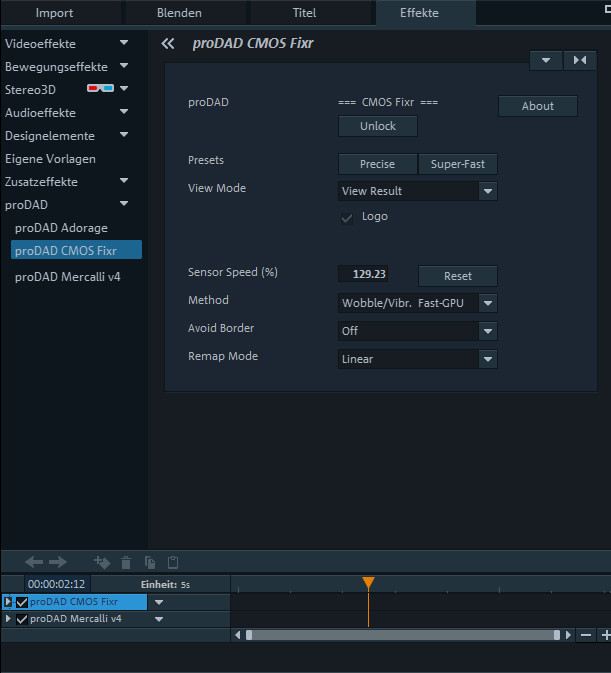Click the Stereo3D red-cyan glasses icon

click(x=100, y=88)
